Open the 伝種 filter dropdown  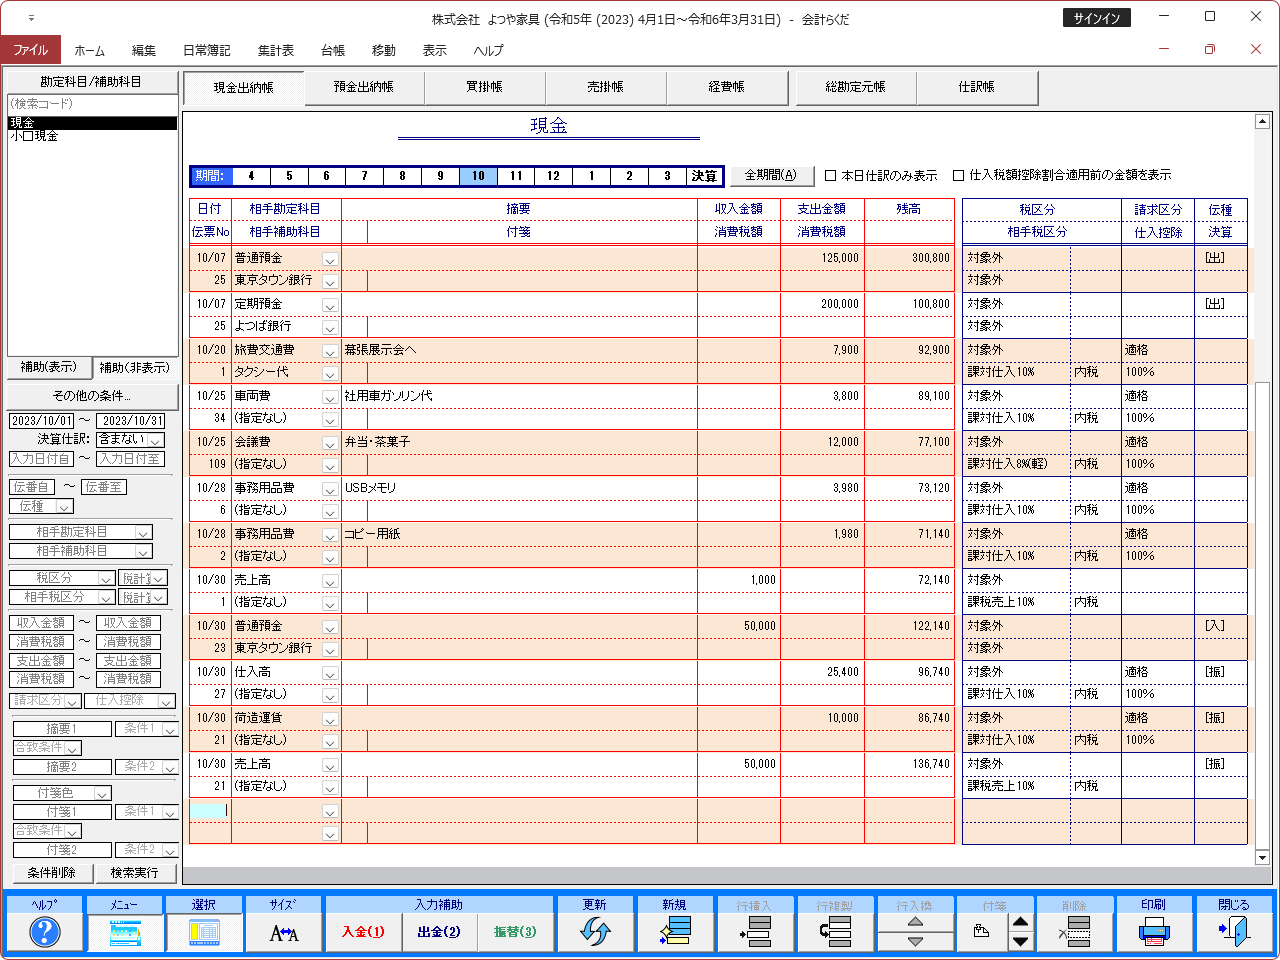pos(64,507)
